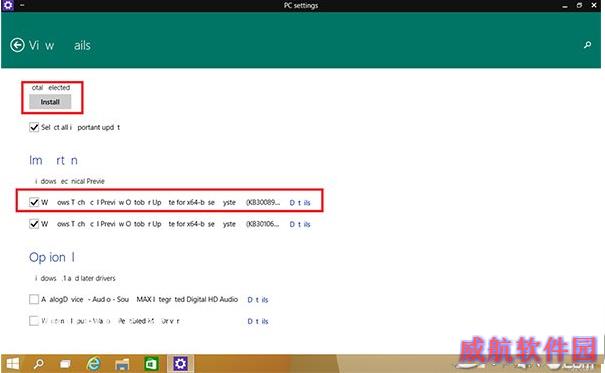This screenshot has width=605, height=373.
Task: Check the AnalogDevices Audio driver checkbox
Action: coord(34,299)
